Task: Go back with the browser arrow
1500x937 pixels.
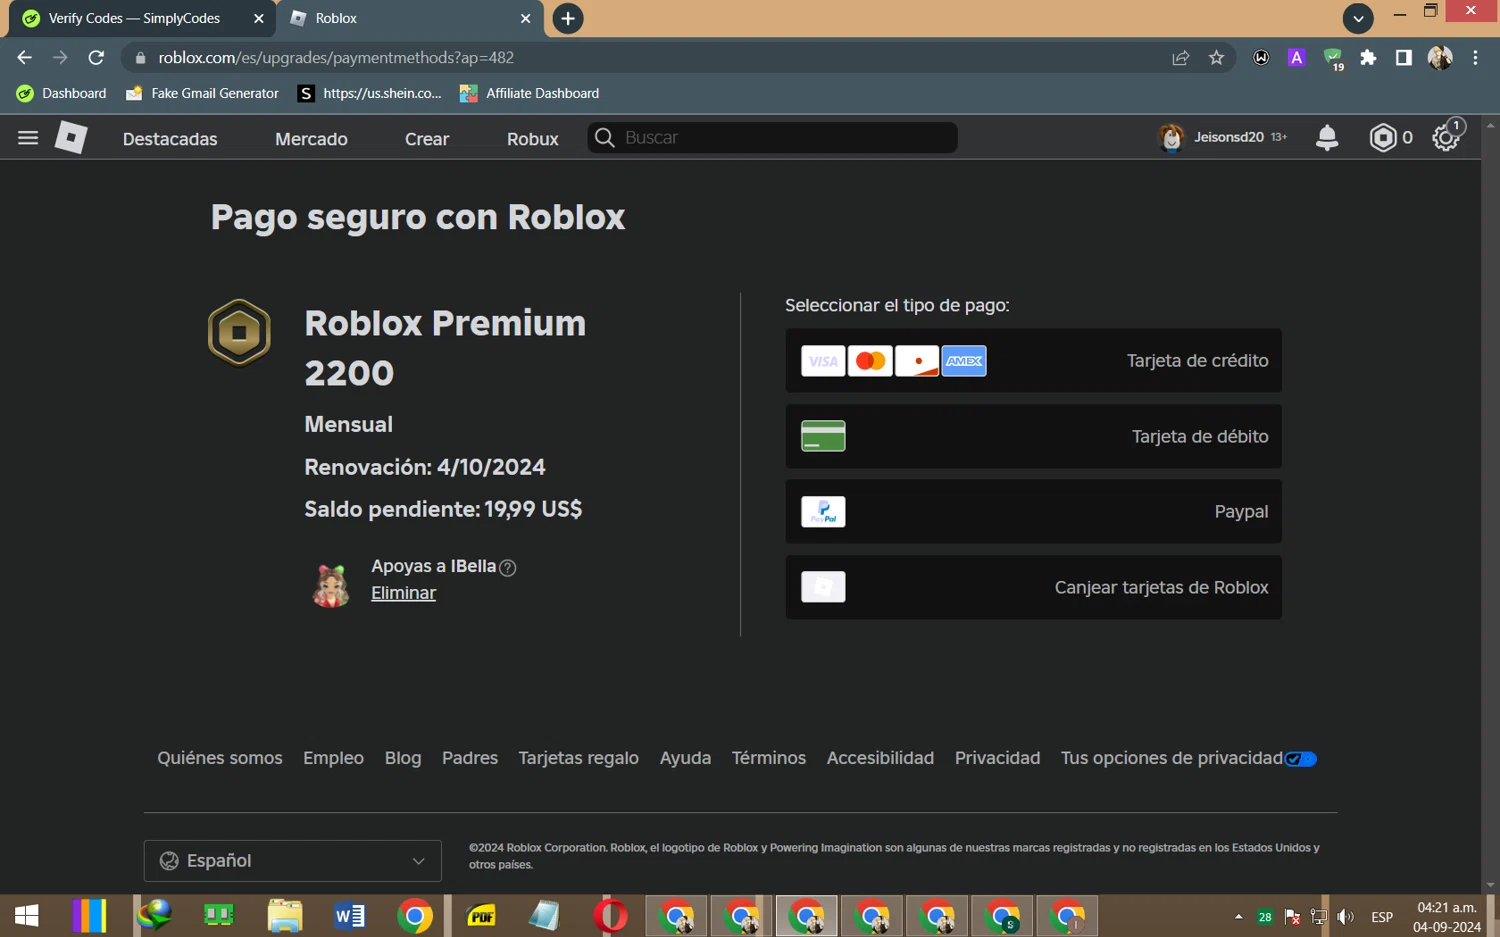Action: (25, 57)
